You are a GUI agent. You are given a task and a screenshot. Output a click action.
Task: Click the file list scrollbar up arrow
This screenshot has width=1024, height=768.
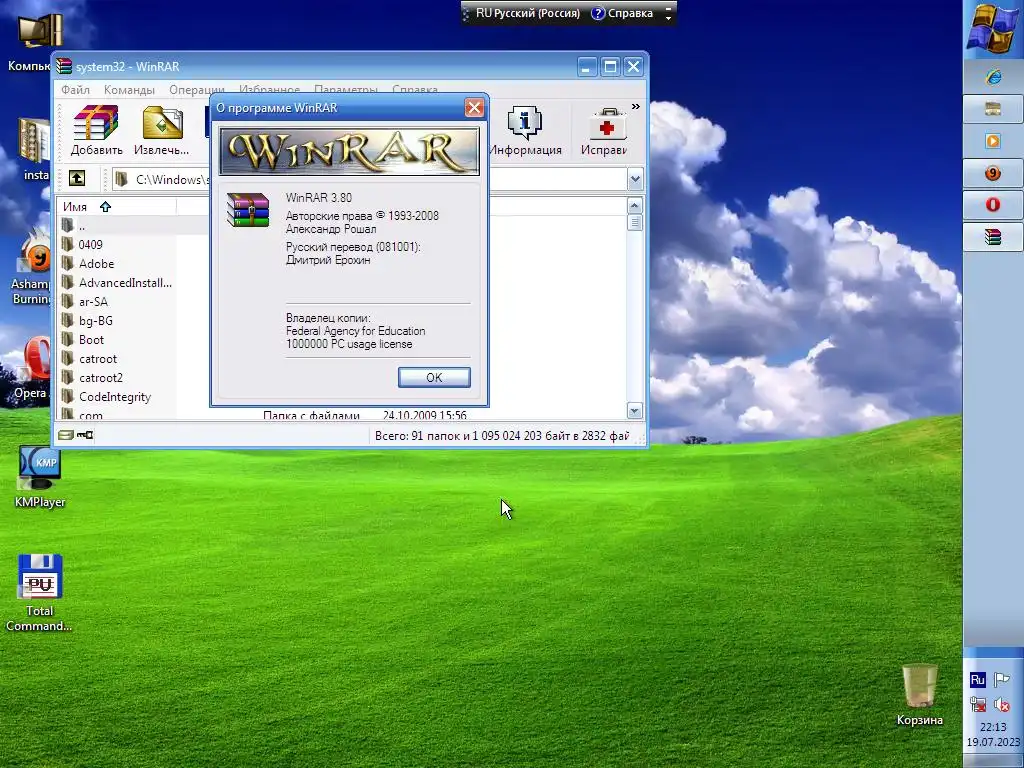pos(635,206)
